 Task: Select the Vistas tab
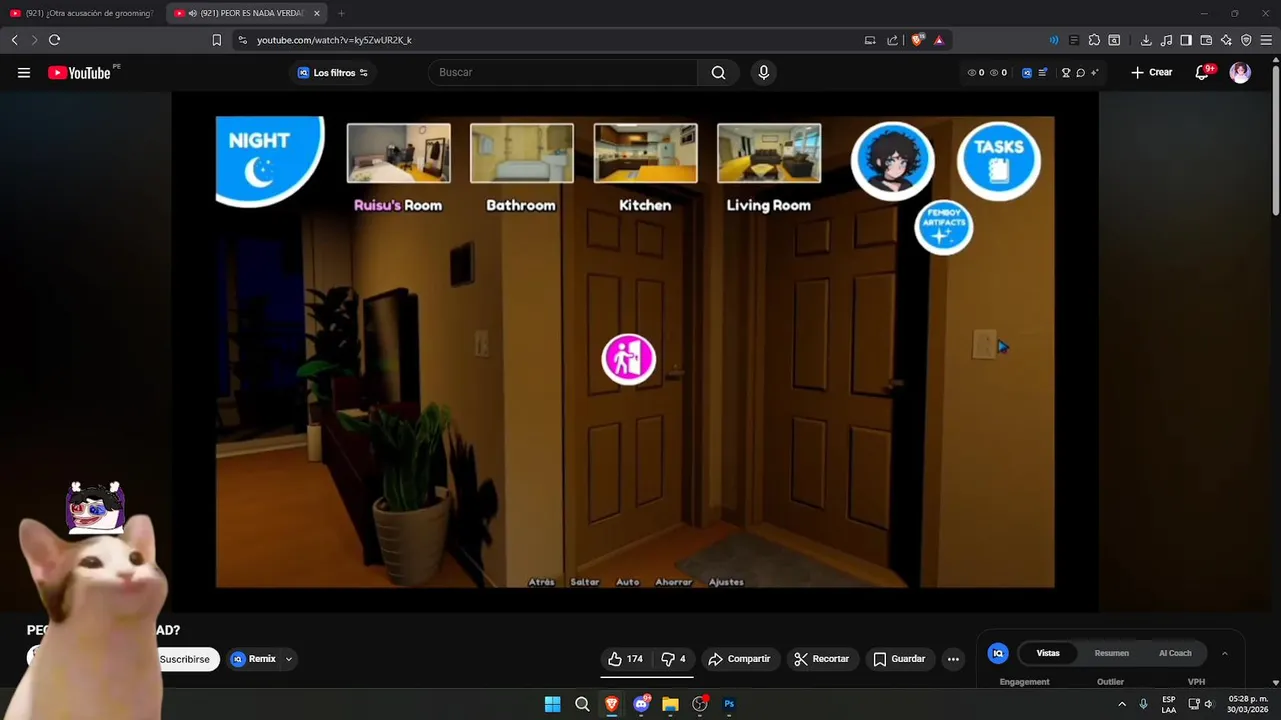(x=1048, y=653)
